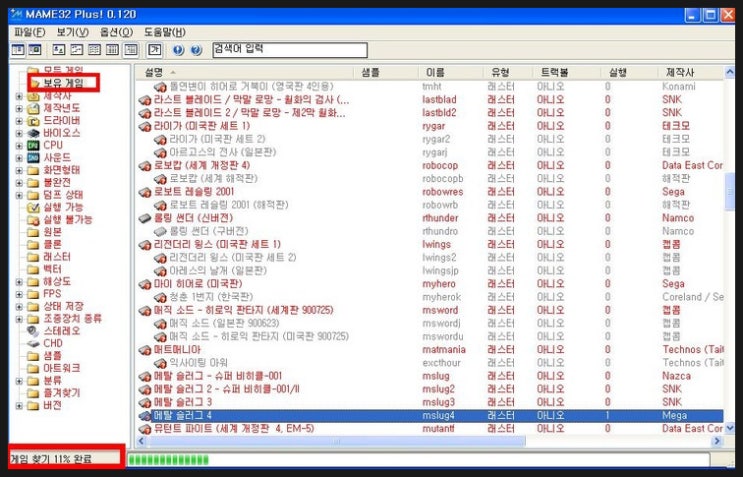This screenshot has width=743, height=477.
Task: Sort by the 설명 column header
Action: click(x=245, y=72)
